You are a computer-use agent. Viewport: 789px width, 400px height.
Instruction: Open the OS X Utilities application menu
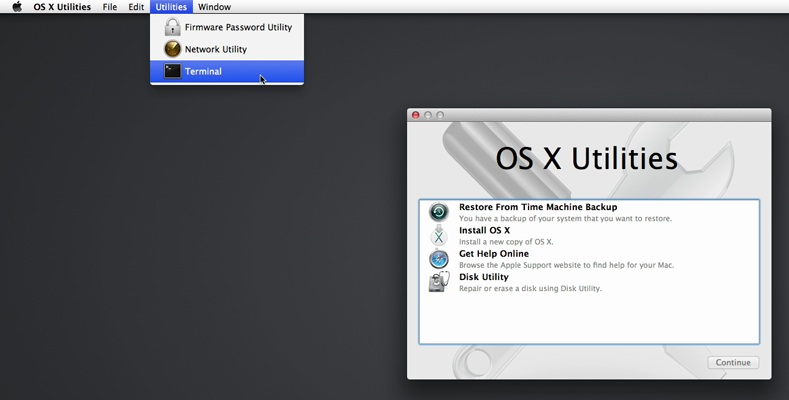62,7
